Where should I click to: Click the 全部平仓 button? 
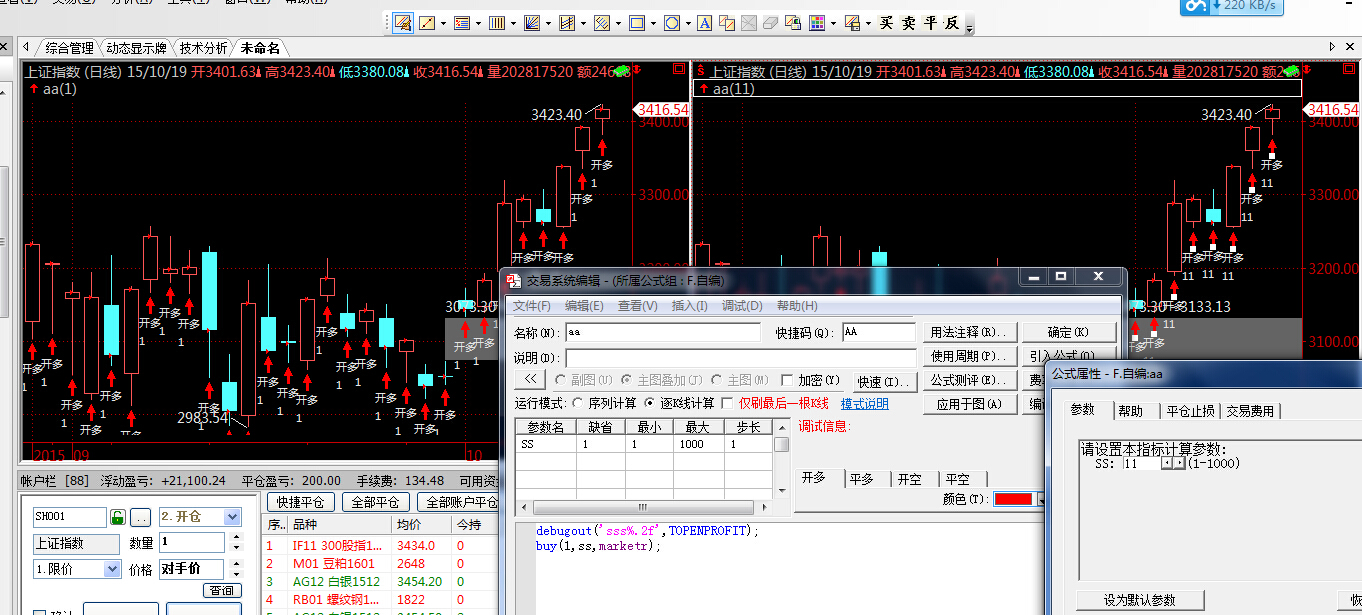[375, 502]
